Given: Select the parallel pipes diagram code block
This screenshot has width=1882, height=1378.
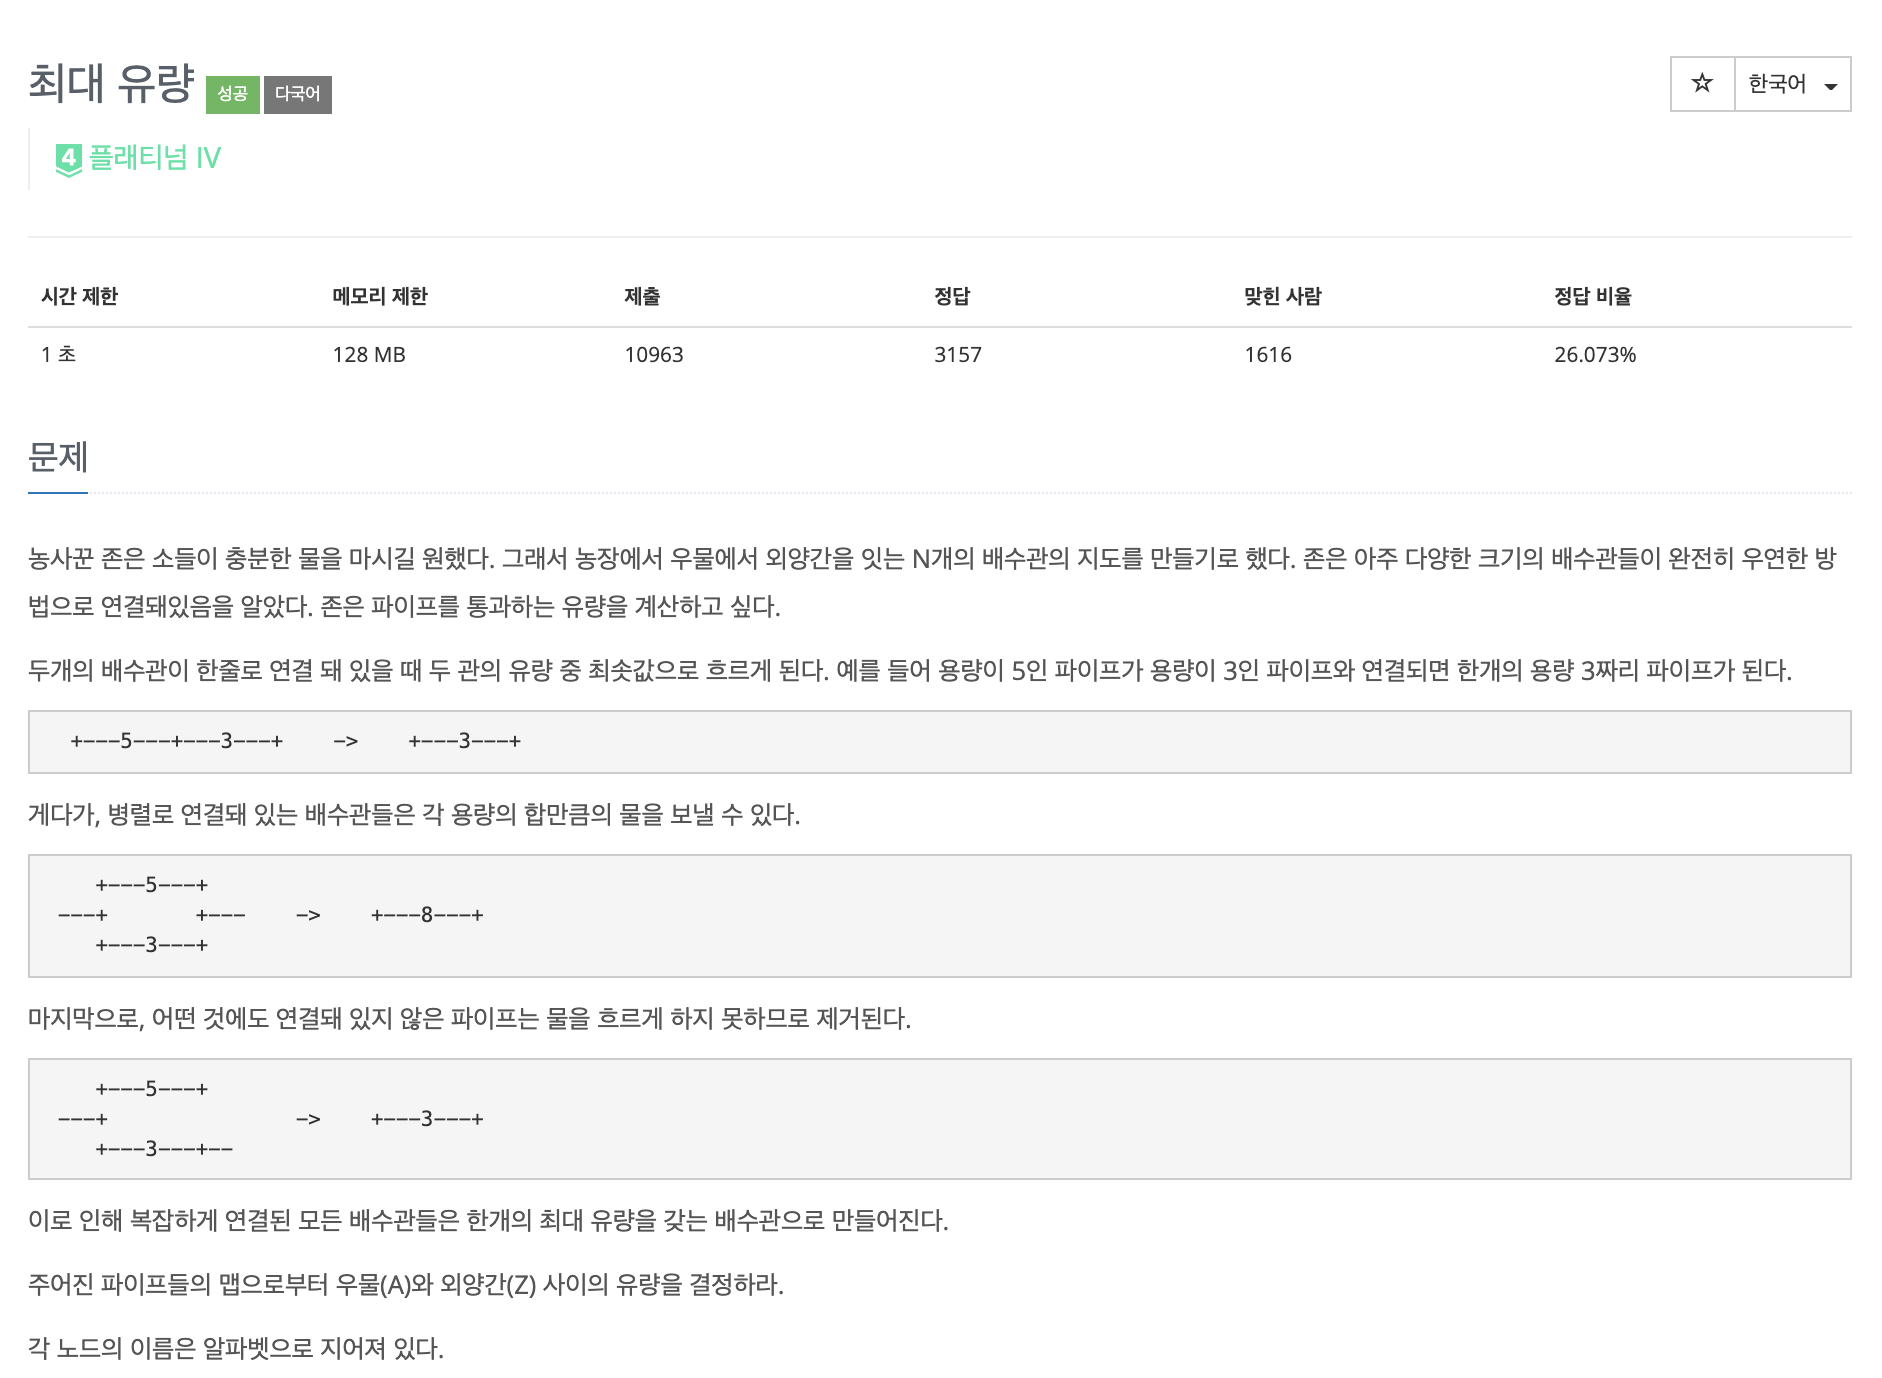Looking at the screenshot, I should 940,913.
